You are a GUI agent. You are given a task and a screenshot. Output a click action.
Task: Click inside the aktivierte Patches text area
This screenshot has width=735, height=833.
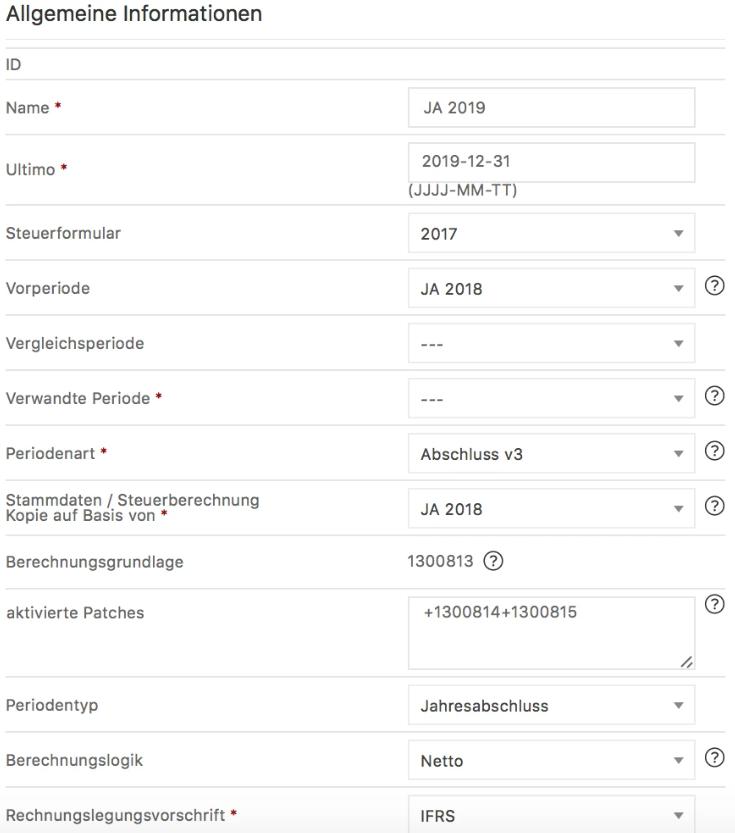pyautogui.click(x=551, y=633)
